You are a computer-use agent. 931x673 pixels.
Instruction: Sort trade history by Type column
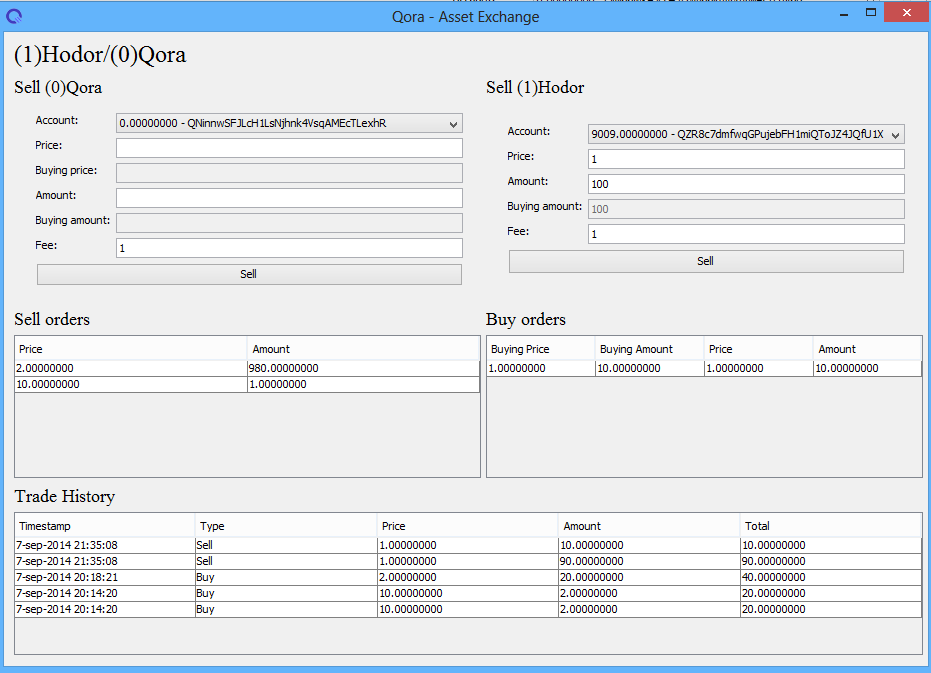point(286,526)
